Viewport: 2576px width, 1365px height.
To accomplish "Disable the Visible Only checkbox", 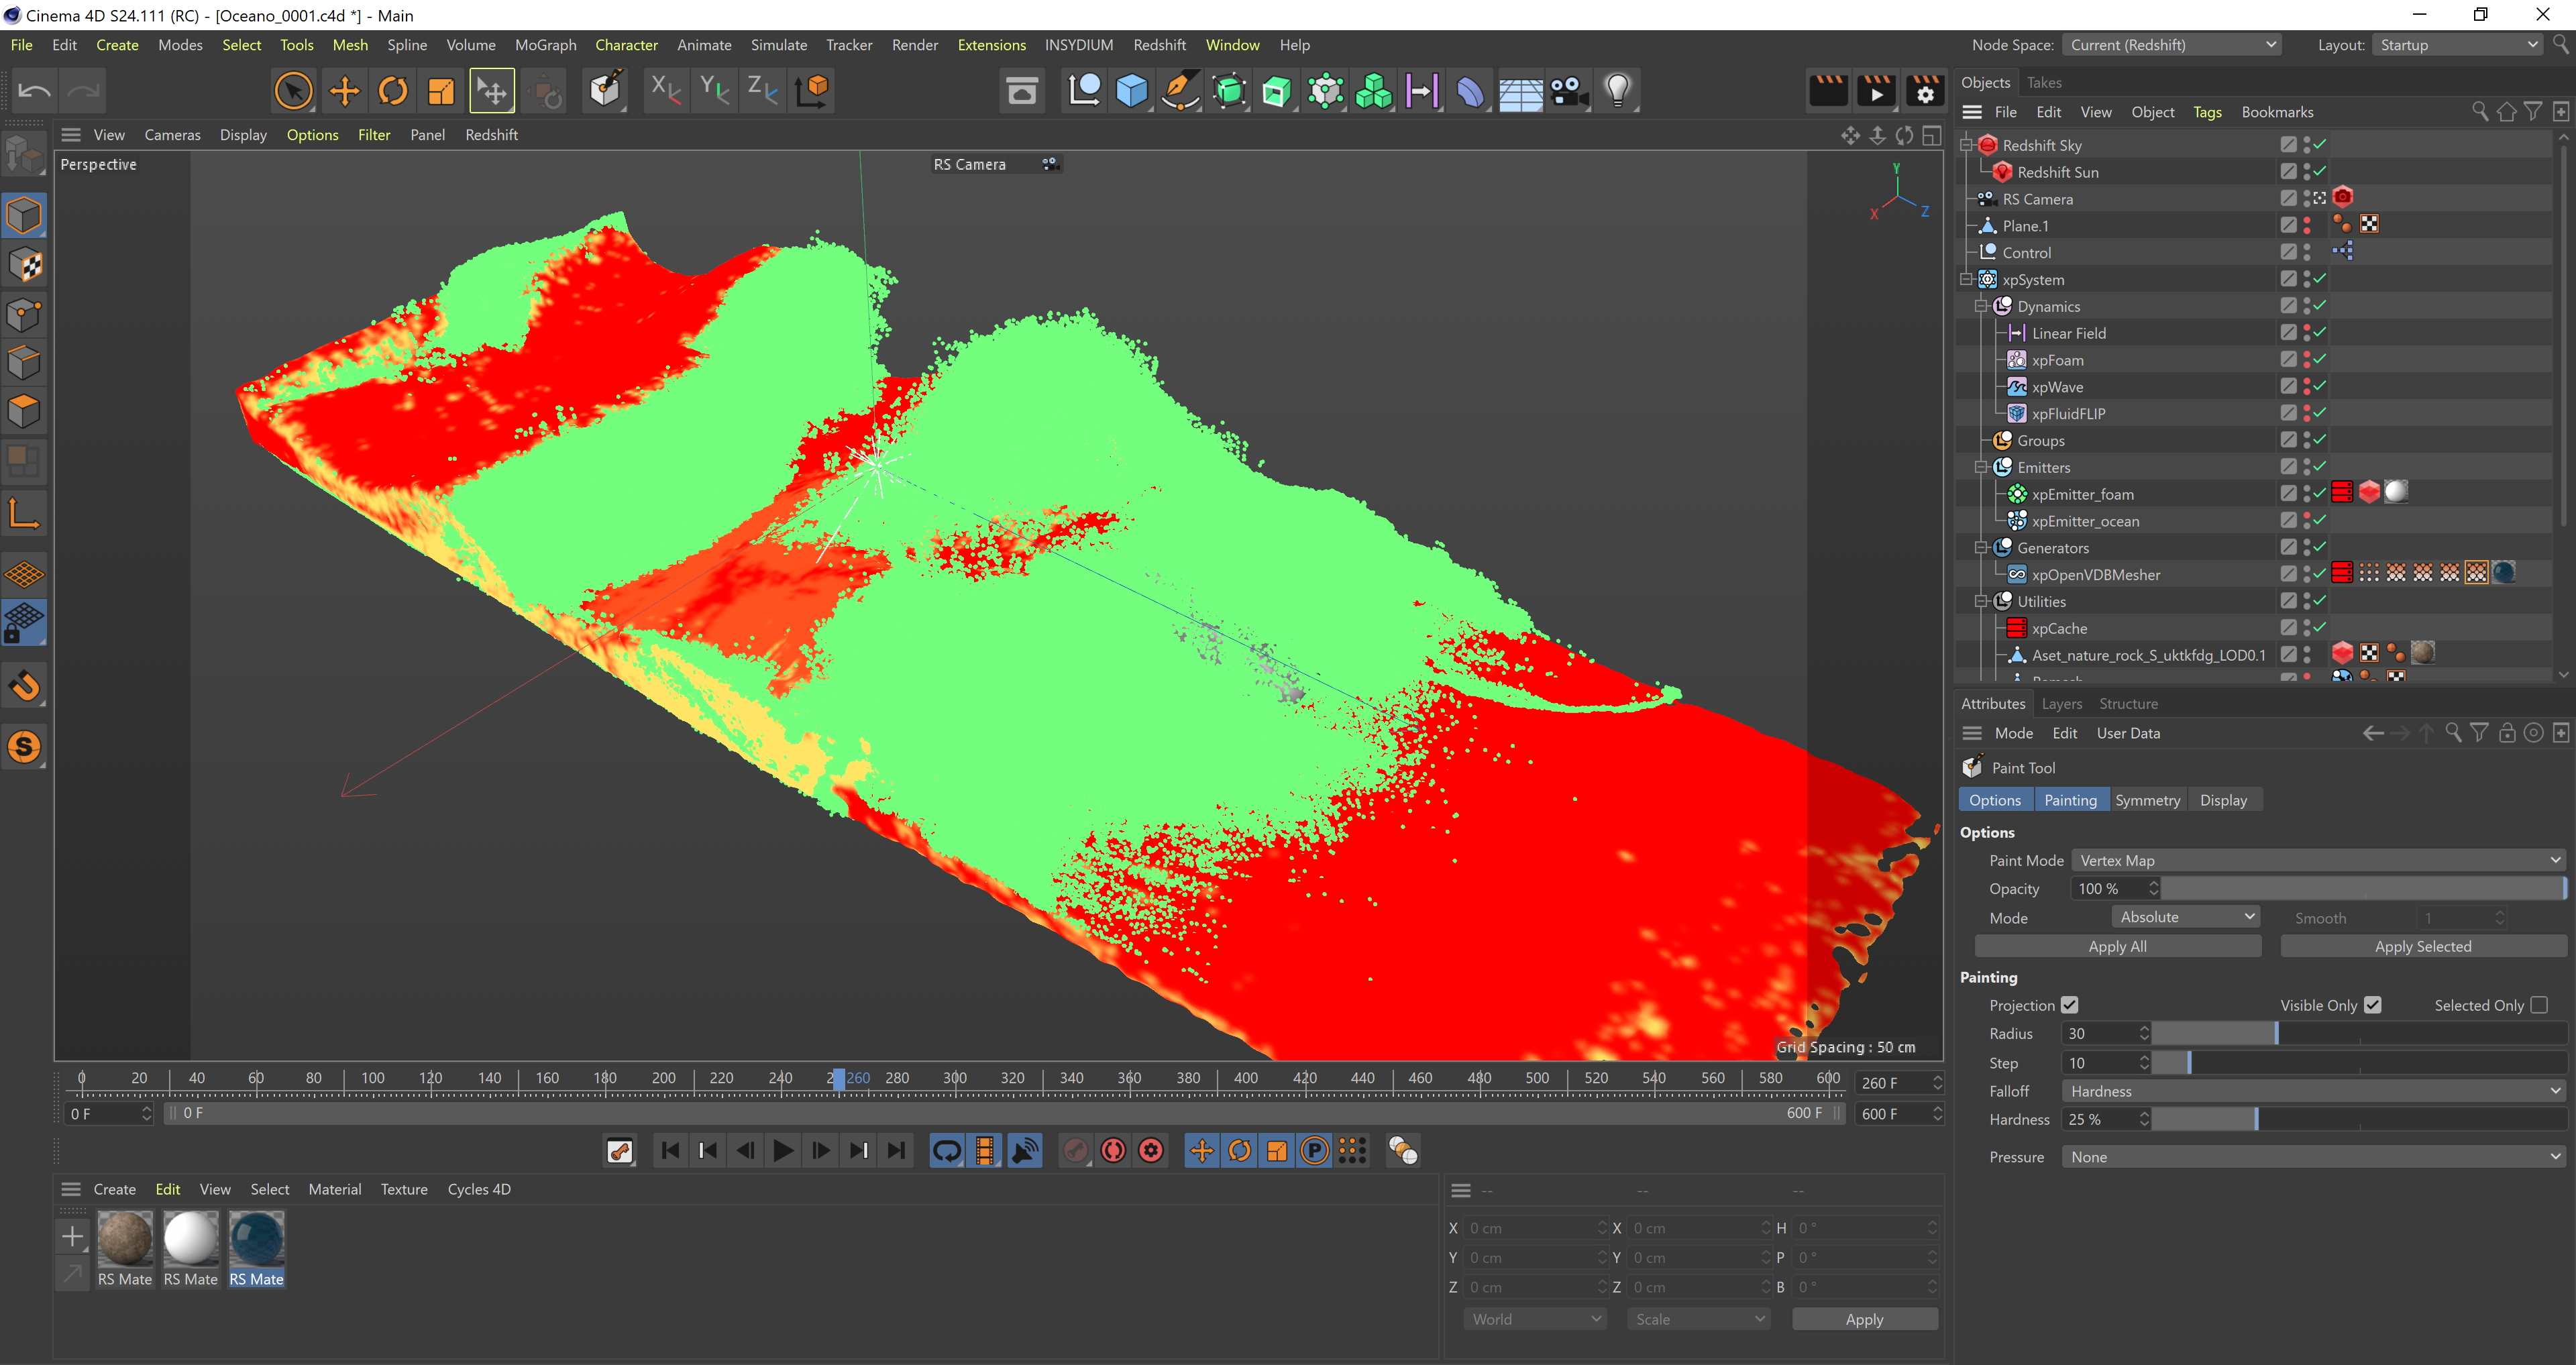I will pos(2373,1005).
